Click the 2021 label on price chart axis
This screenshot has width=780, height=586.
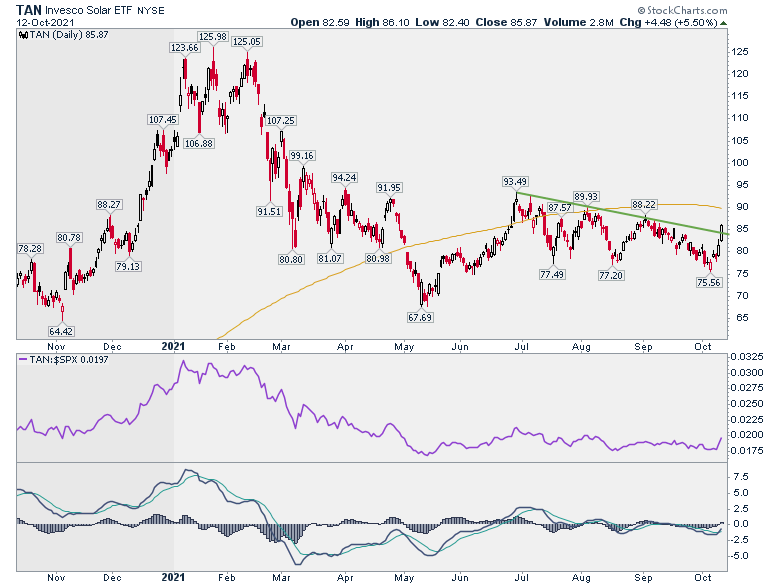point(173,346)
